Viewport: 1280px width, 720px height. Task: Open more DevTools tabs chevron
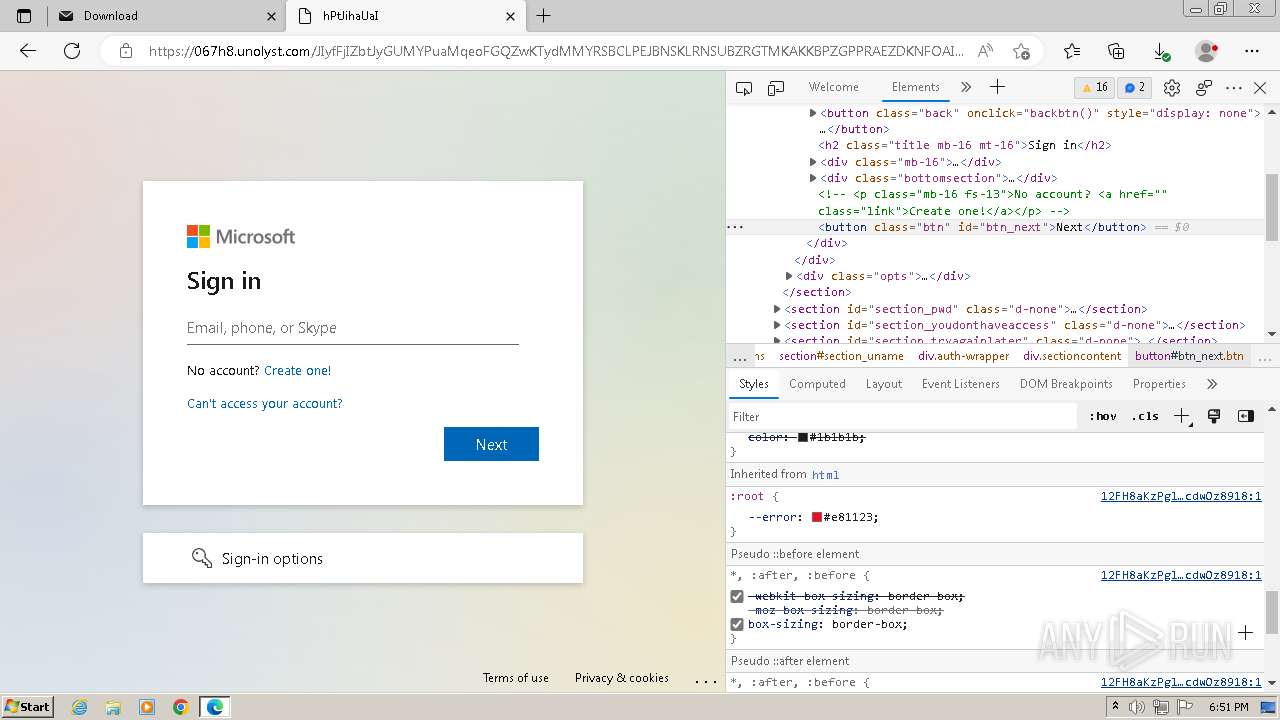tap(966, 87)
